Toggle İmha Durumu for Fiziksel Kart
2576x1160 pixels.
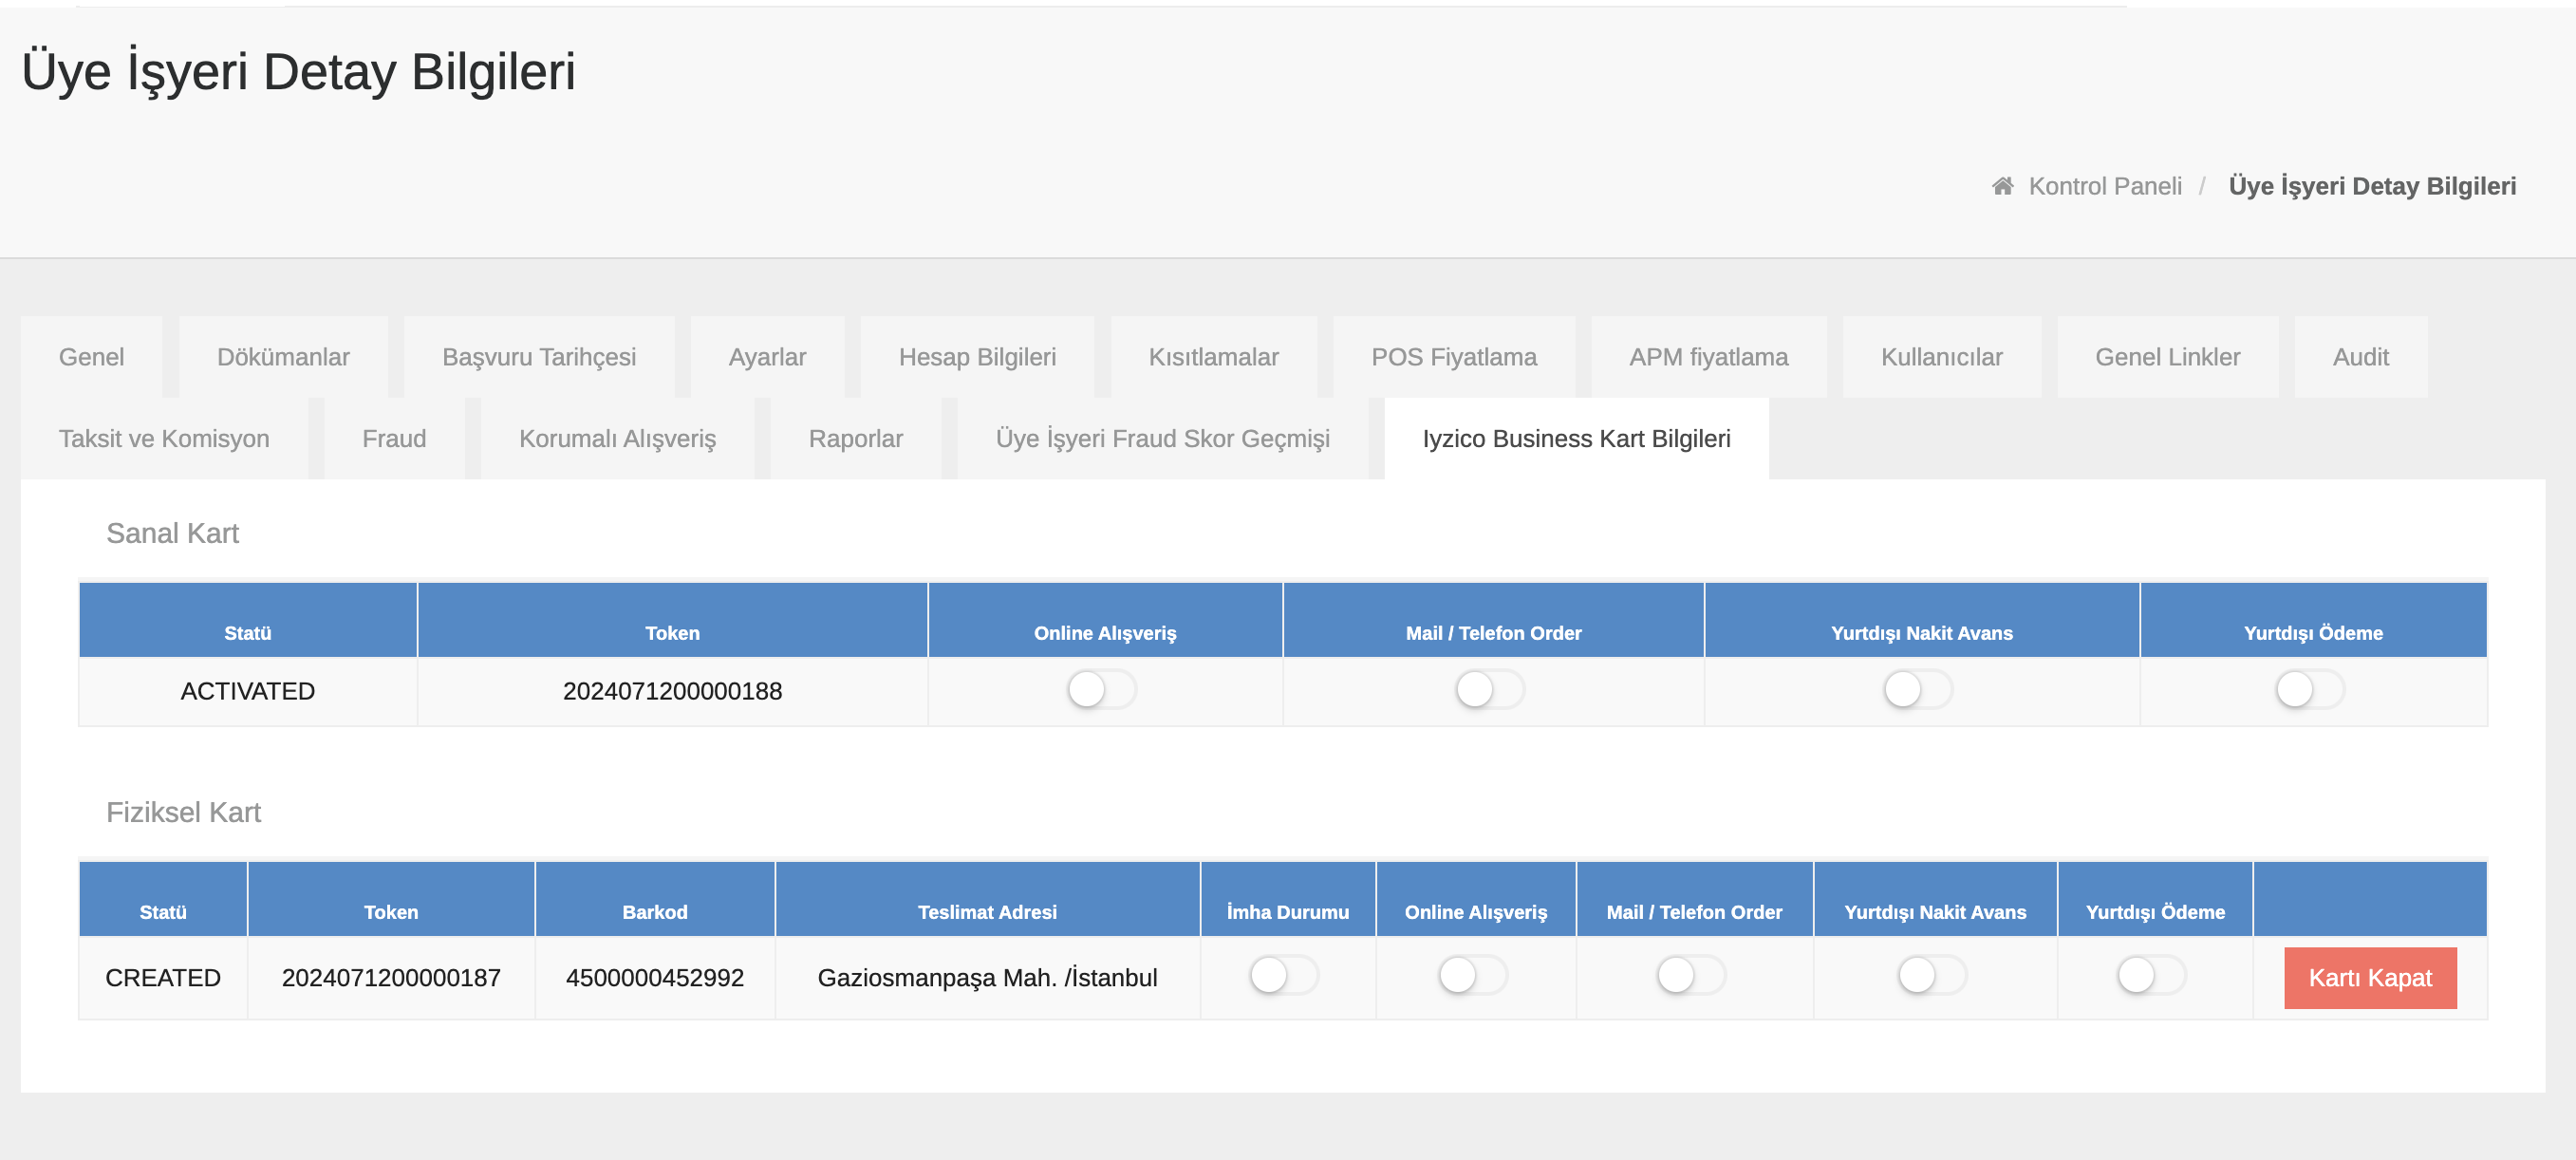coord(1283,975)
